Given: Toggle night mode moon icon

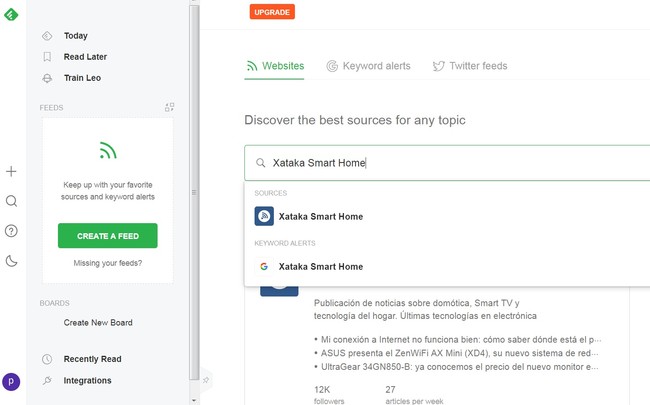Looking at the screenshot, I should [x=11, y=261].
